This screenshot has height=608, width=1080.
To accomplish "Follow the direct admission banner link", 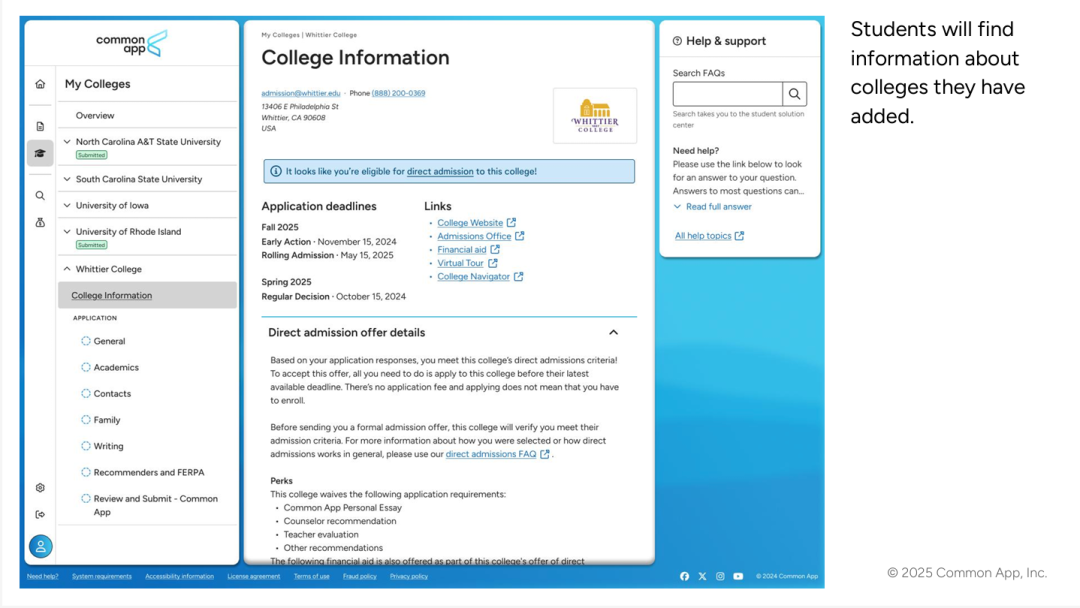I will pyautogui.click(x=440, y=171).
